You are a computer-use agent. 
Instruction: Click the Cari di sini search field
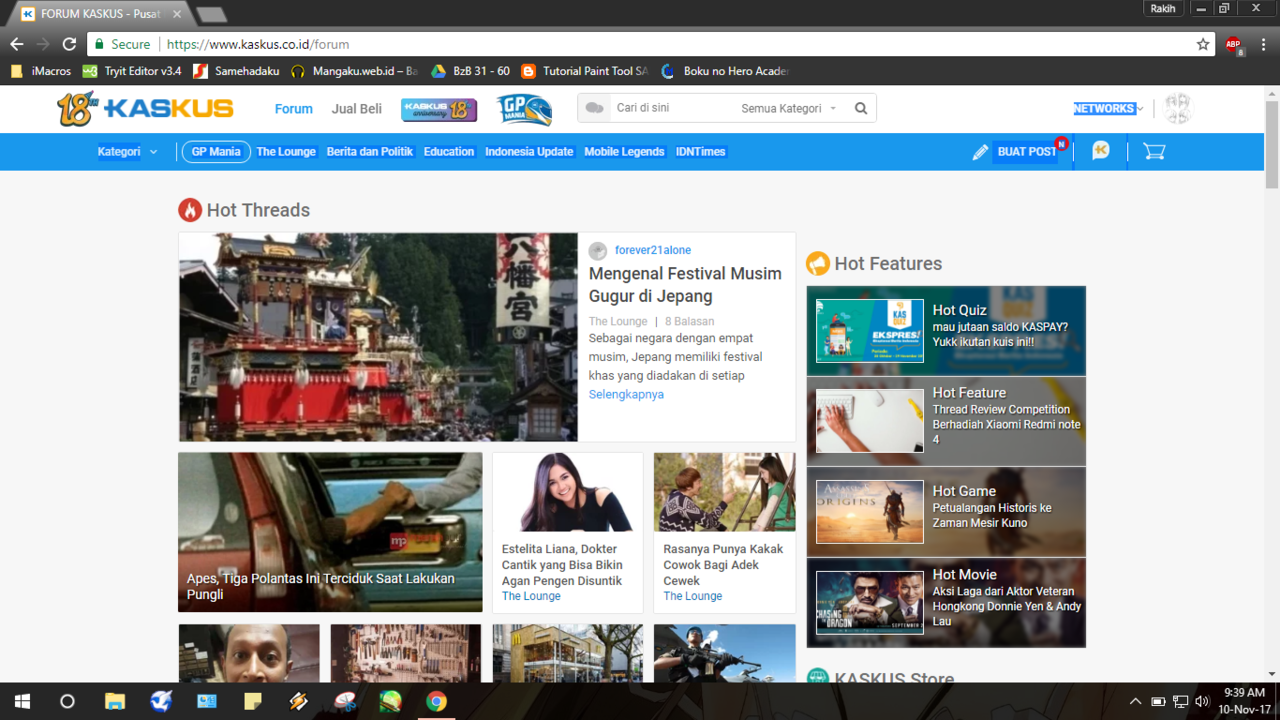[x=672, y=108]
